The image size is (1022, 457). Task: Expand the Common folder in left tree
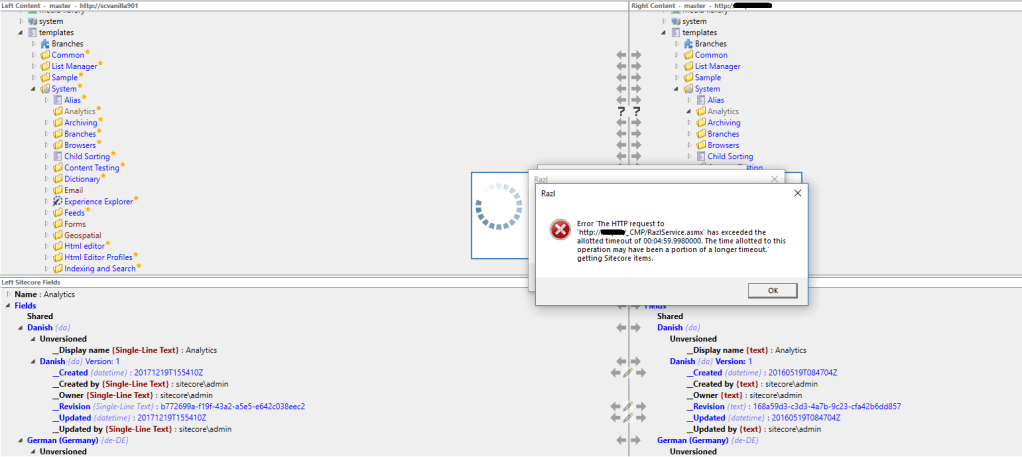click(x=34, y=55)
